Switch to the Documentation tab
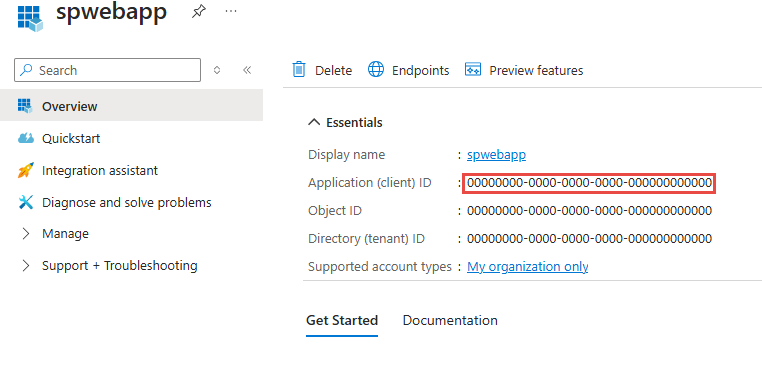This screenshot has height=368, width=762. pyautogui.click(x=450, y=320)
